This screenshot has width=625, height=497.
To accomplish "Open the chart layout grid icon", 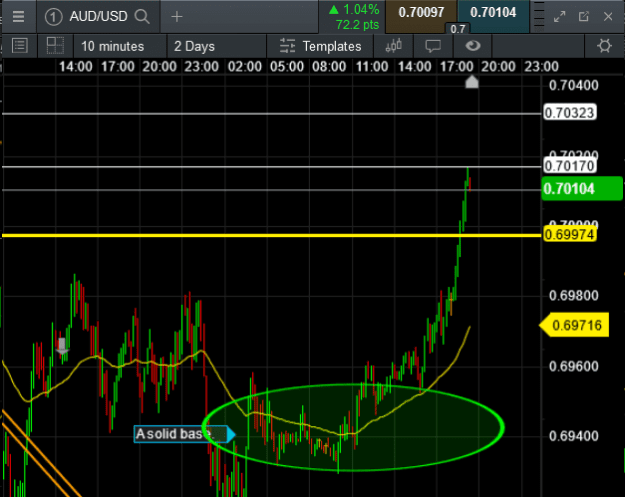I will pyautogui.click(x=55, y=46).
